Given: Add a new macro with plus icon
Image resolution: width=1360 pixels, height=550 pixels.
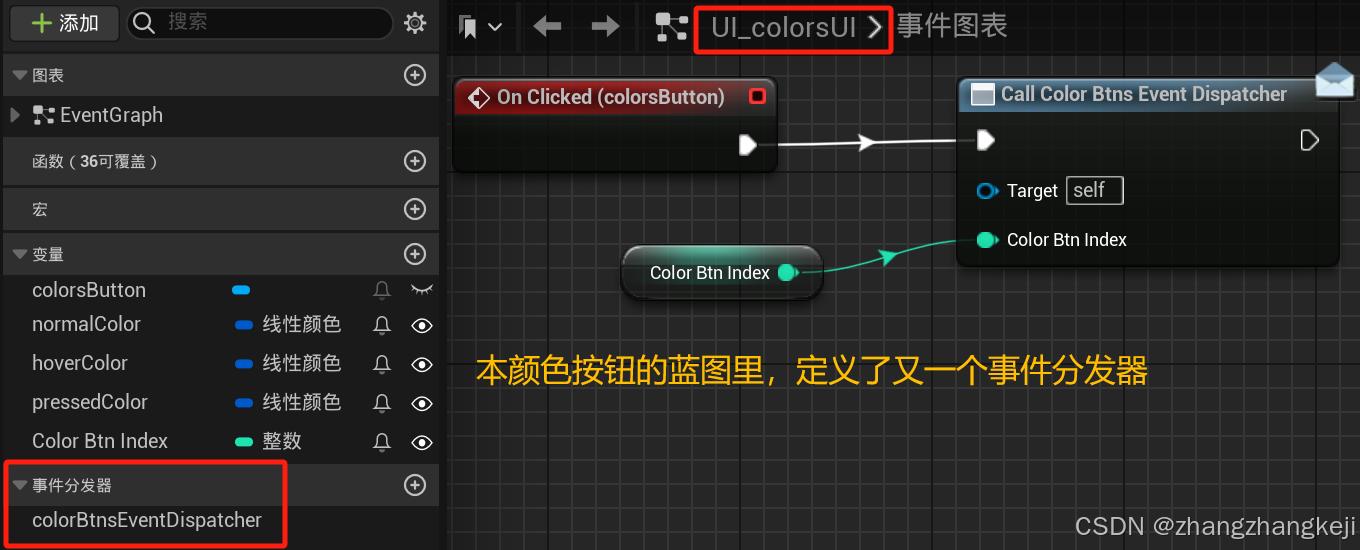Looking at the screenshot, I should point(415,209).
